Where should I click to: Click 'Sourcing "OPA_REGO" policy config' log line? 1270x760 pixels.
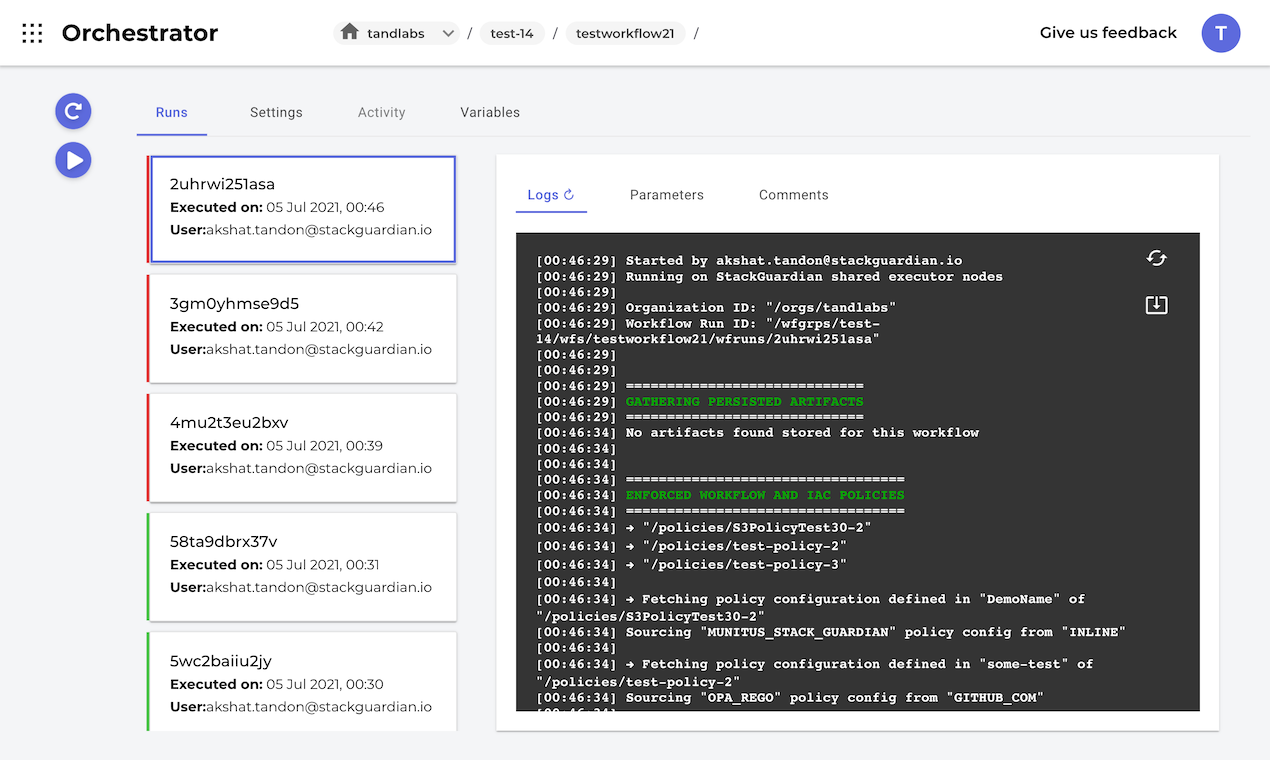[790, 698]
